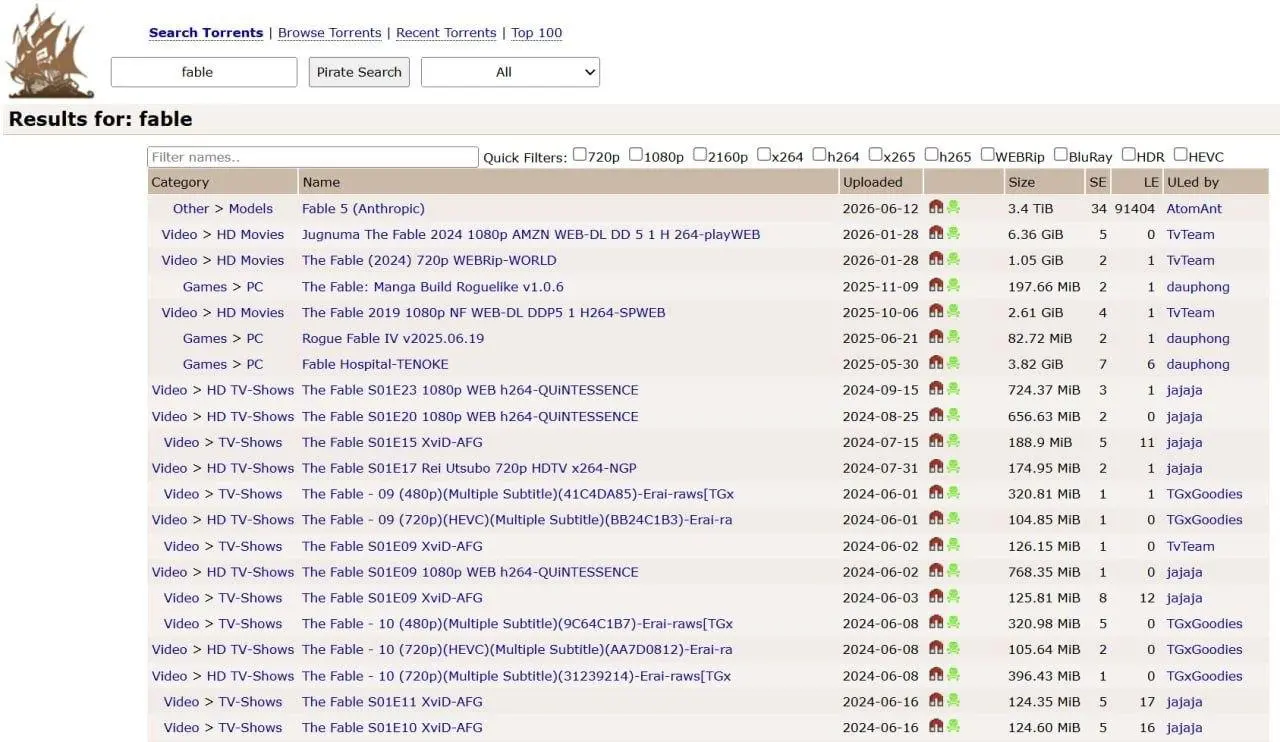Check the x265 quick filter
The width and height of the screenshot is (1280, 742).
coord(876,155)
